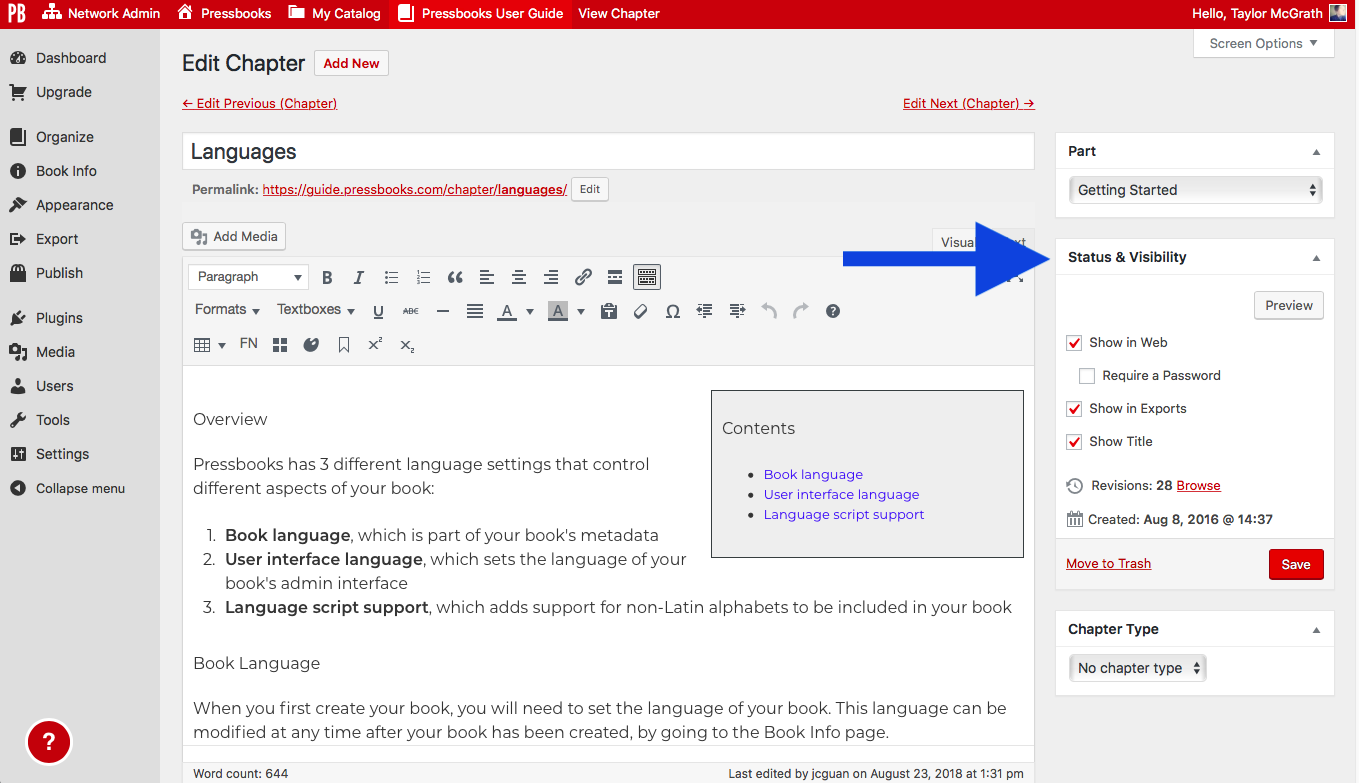Apply italic formatting in the editor toolbar
1359x783 pixels.
pos(359,277)
